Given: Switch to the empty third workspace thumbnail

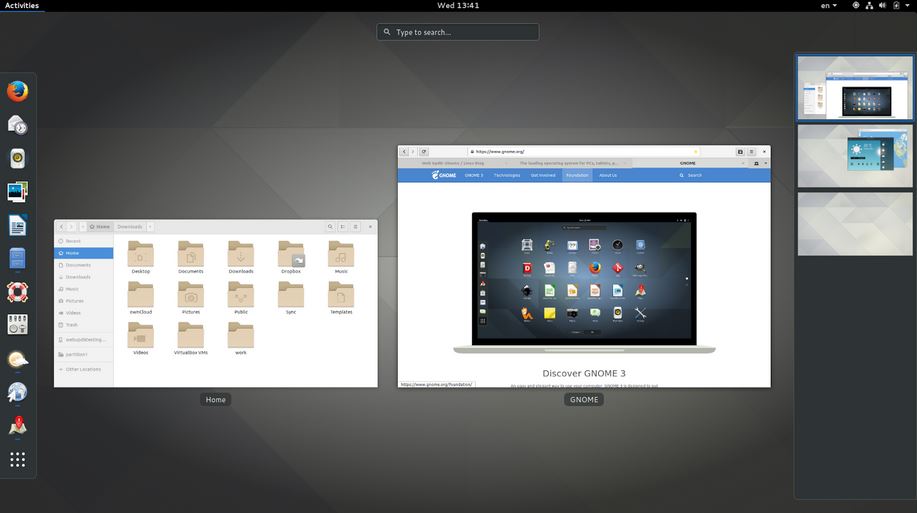Looking at the screenshot, I should point(854,224).
